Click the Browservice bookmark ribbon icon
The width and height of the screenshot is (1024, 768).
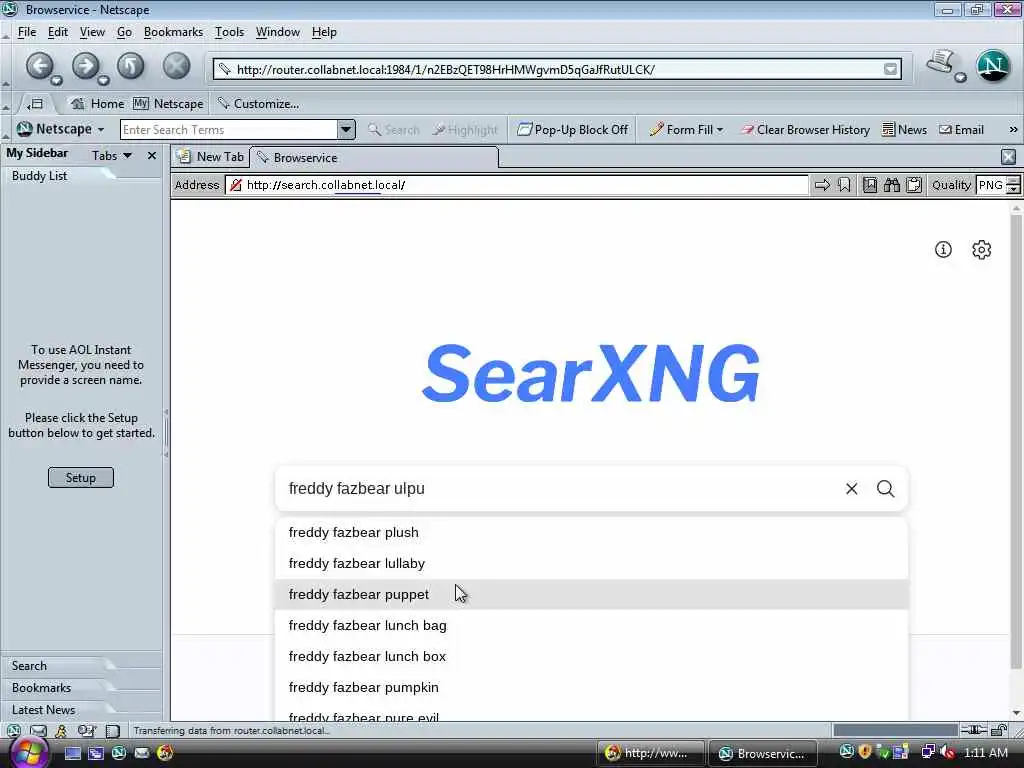pyautogui.click(x=844, y=185)
